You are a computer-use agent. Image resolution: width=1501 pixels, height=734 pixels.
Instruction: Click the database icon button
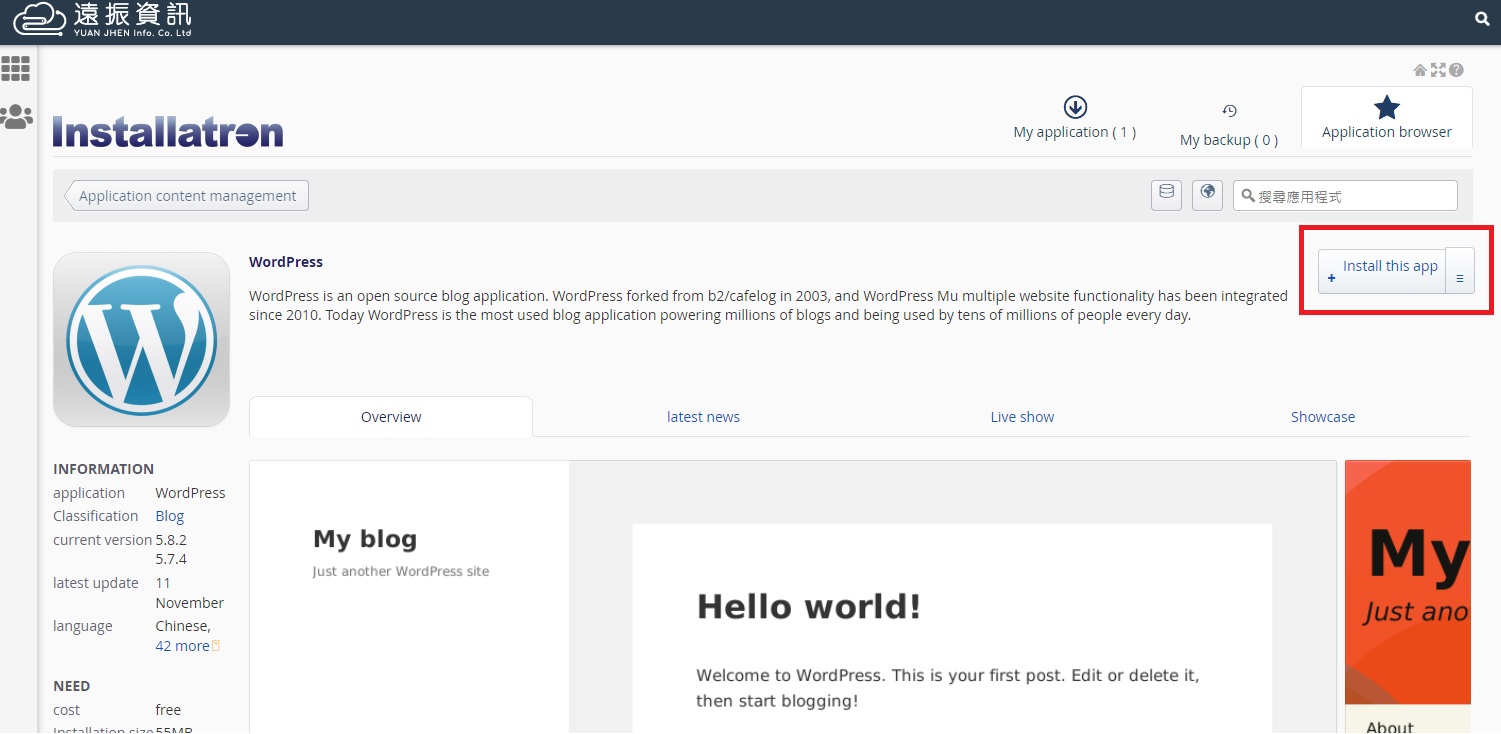point(1166,195)
